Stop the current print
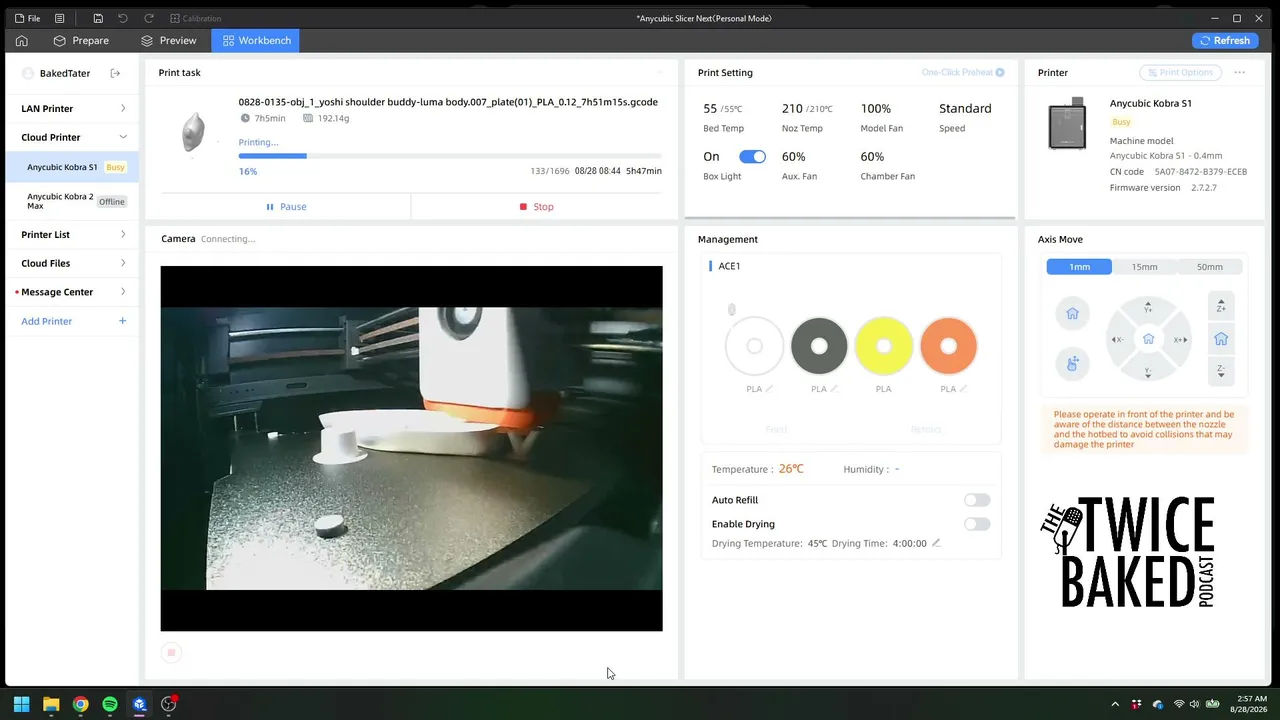Image resolution: width=1280 pixels, height=720 pixels. click(536, 207)
